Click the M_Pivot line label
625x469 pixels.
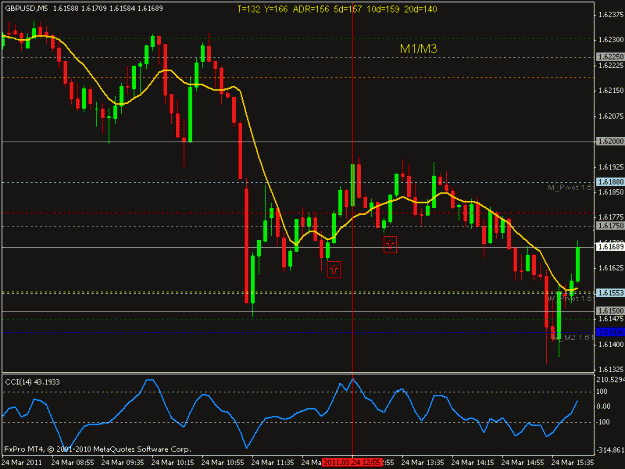570,187
